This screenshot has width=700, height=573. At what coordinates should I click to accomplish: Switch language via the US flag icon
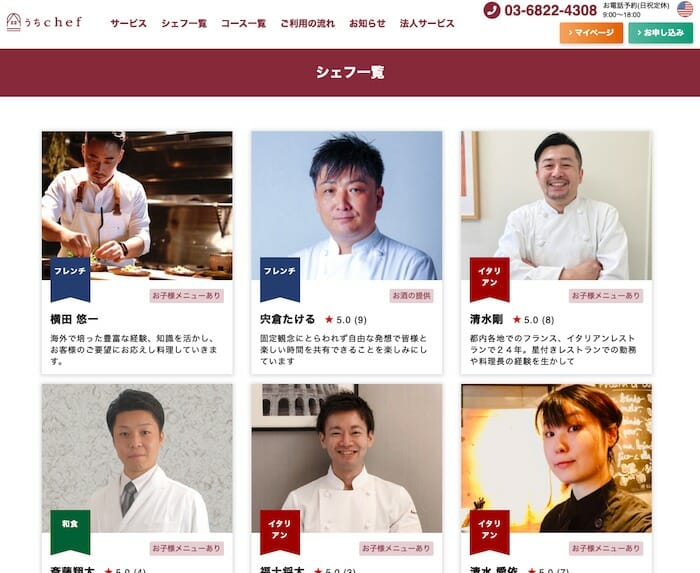[x=685, y=9]
